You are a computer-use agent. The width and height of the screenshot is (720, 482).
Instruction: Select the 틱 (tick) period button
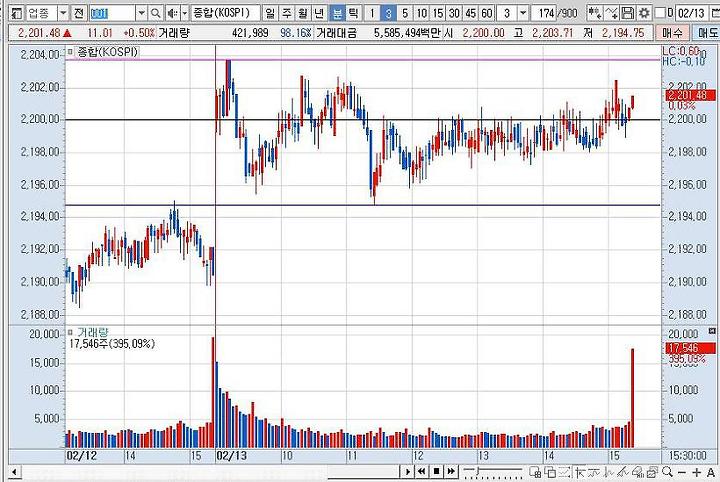click(x=353, y=13)
